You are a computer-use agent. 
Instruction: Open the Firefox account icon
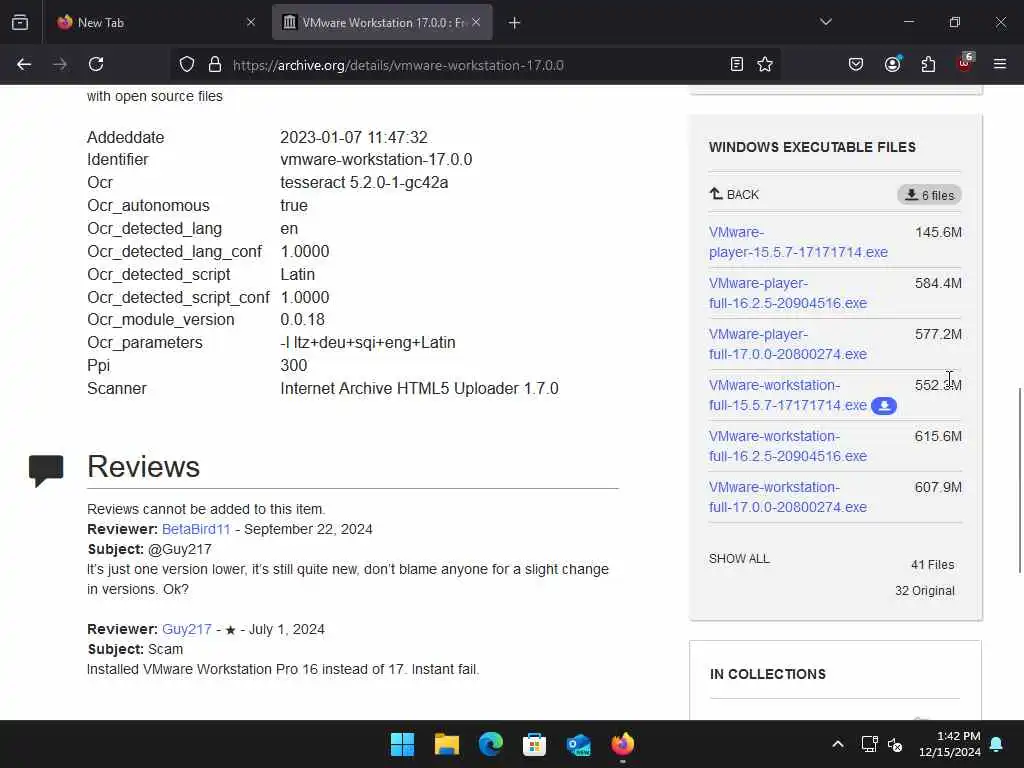pos(892,64)
